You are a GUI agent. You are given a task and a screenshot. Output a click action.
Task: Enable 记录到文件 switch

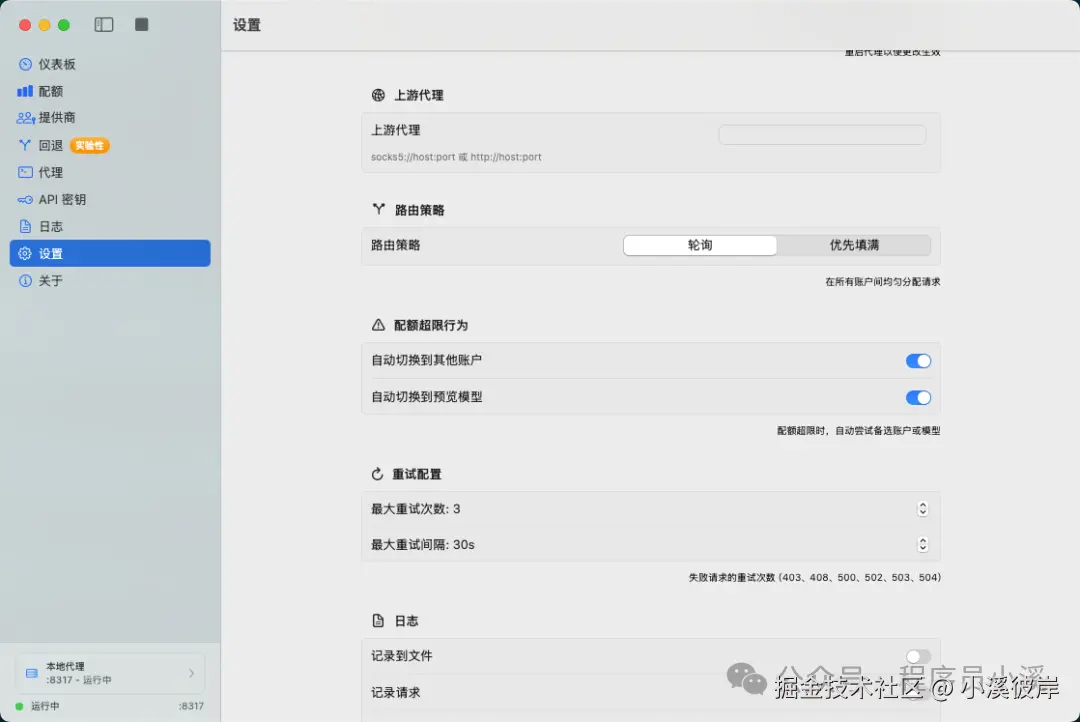click(918, 656)
